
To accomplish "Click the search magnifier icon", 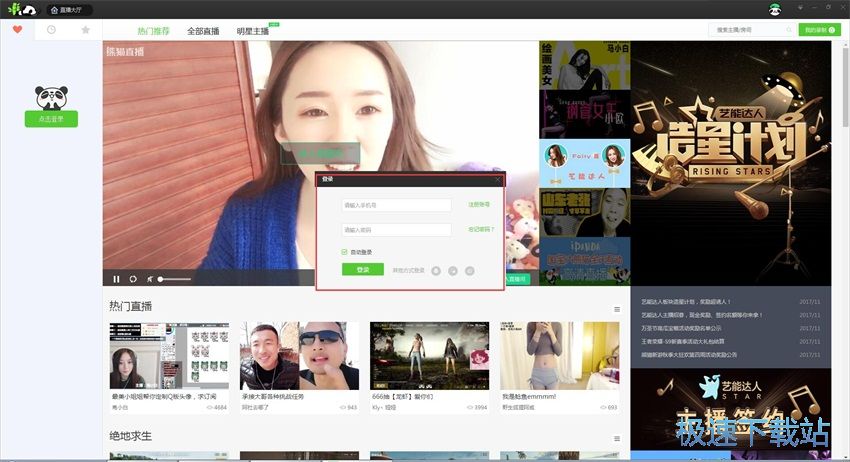I will (x=789, y=30).
